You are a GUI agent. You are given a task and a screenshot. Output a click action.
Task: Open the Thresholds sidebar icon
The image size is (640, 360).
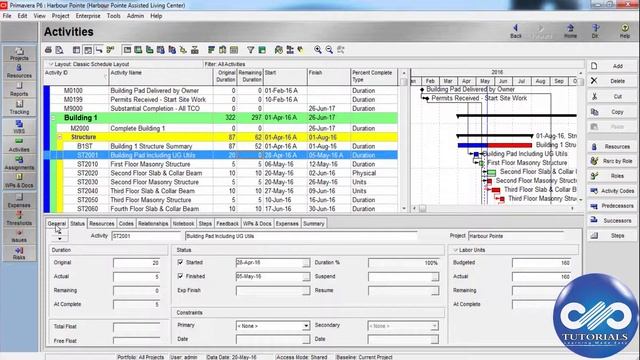(x=19, y=219)
